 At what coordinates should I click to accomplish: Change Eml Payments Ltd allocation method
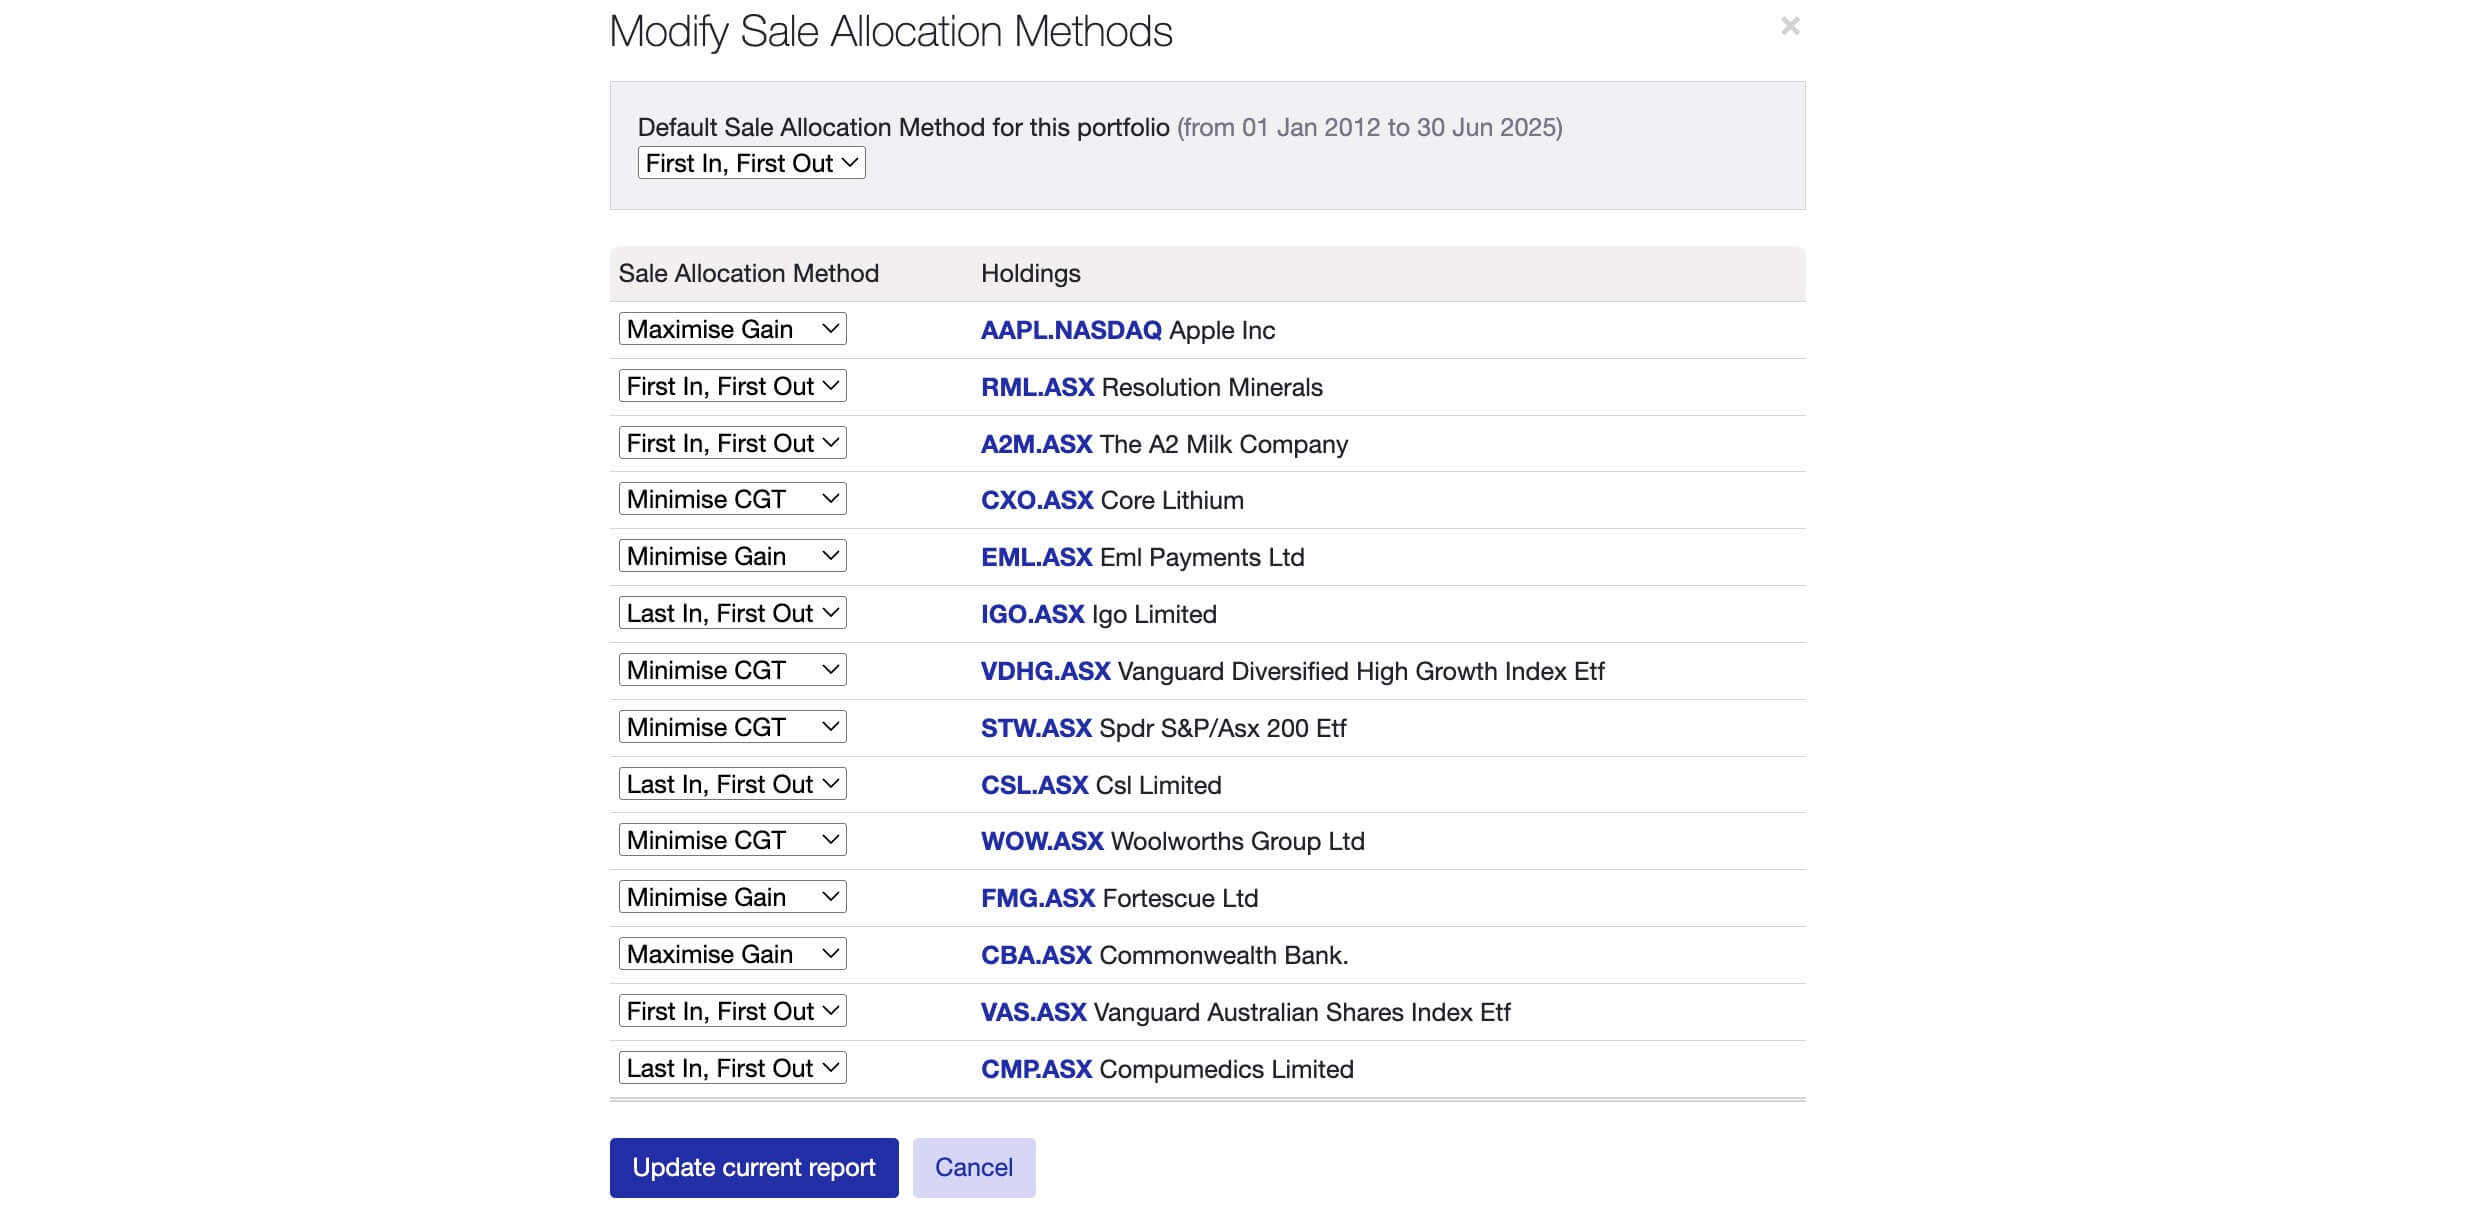pos(732,556)
